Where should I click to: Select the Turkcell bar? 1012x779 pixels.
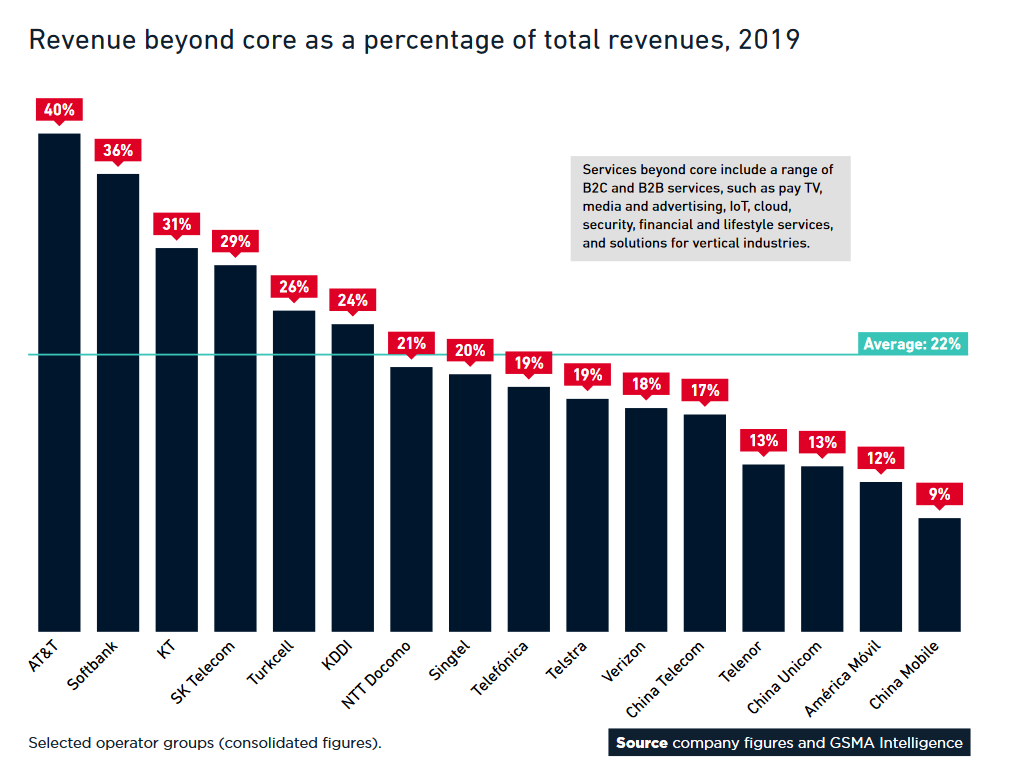[x=294, y=471]
